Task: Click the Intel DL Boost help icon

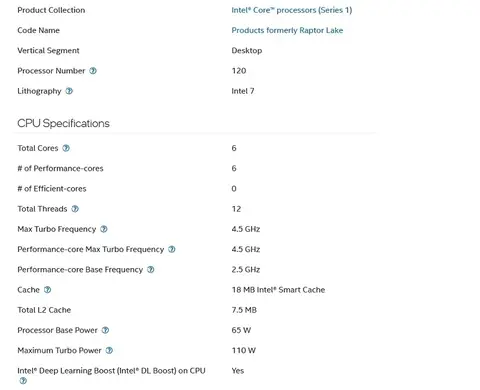Action: point(23,381)
